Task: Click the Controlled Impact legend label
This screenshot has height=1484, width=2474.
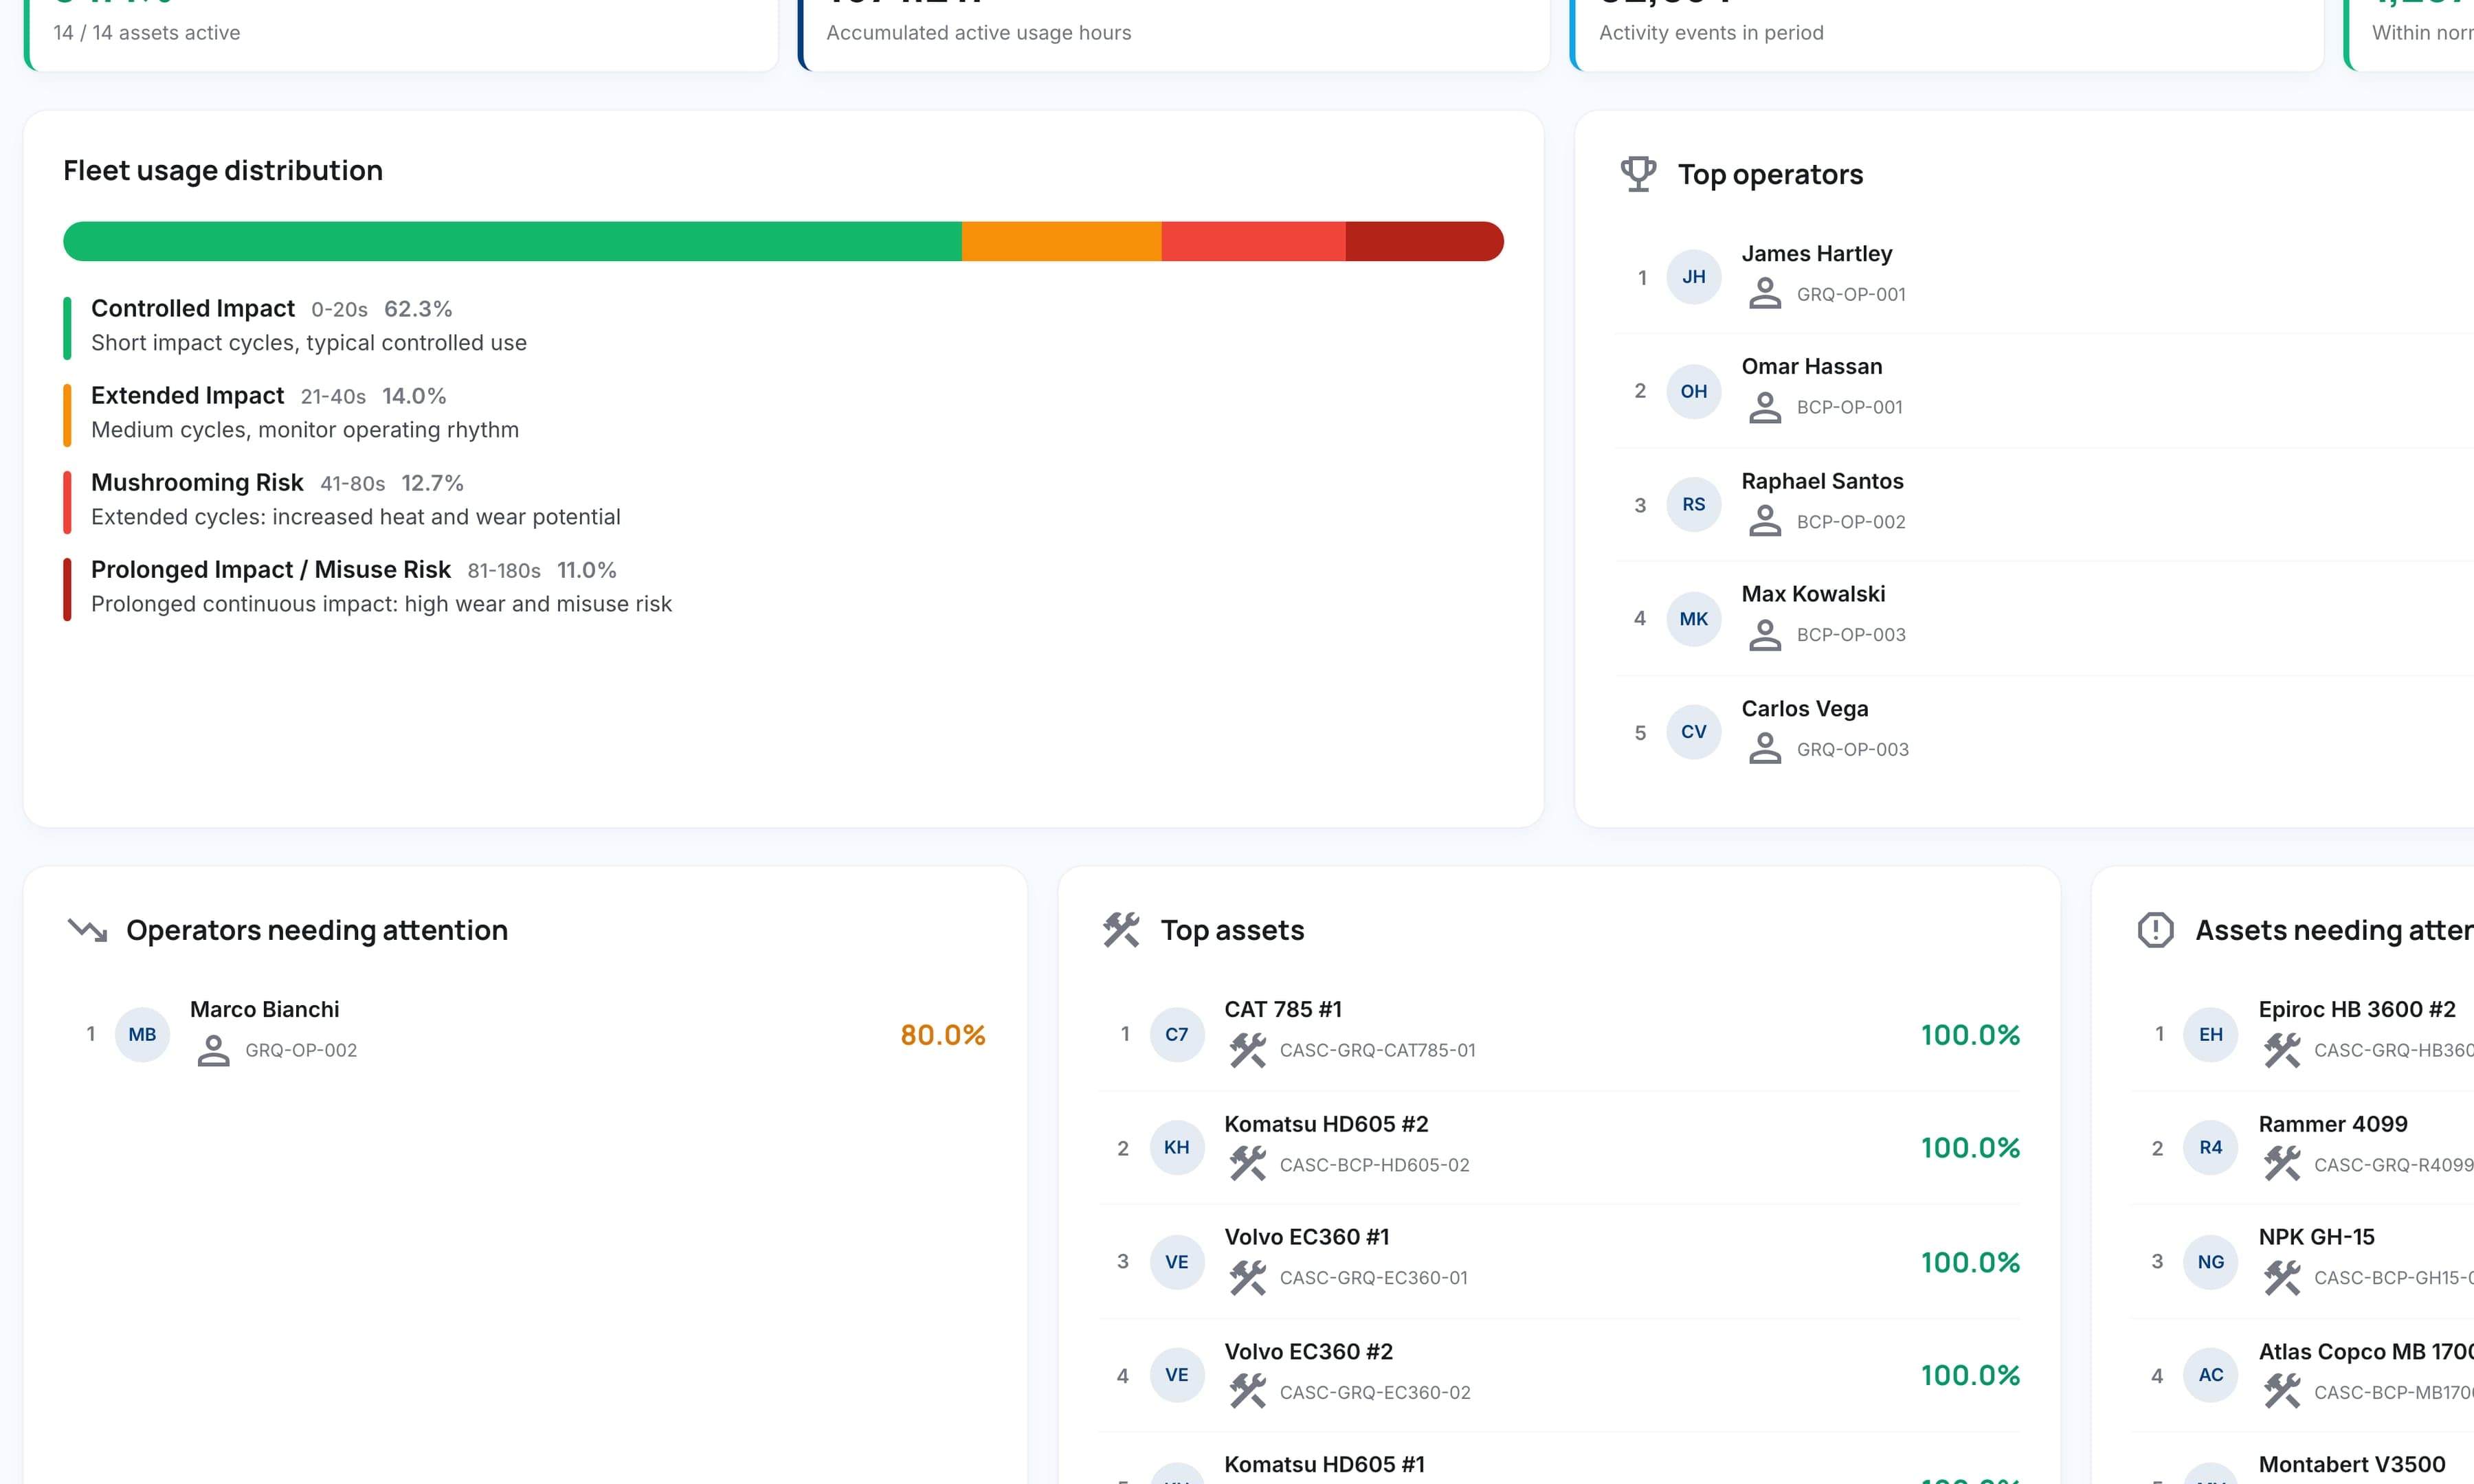Action: [193, 309]
